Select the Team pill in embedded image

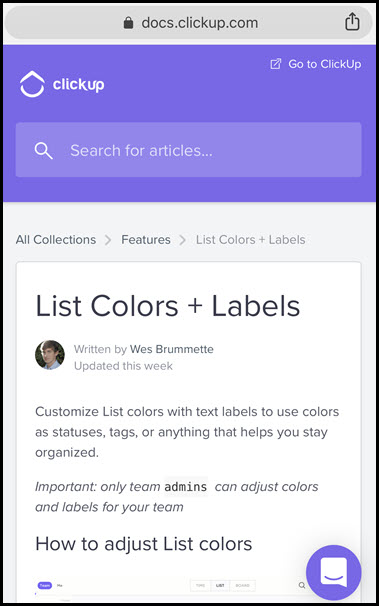tap(44, 586)
